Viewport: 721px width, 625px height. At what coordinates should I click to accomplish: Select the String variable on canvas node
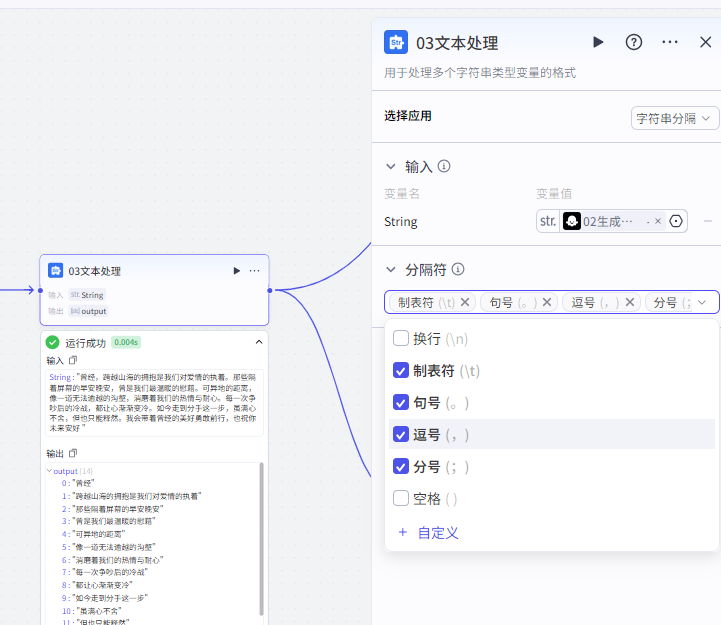(x=87, y=295)
